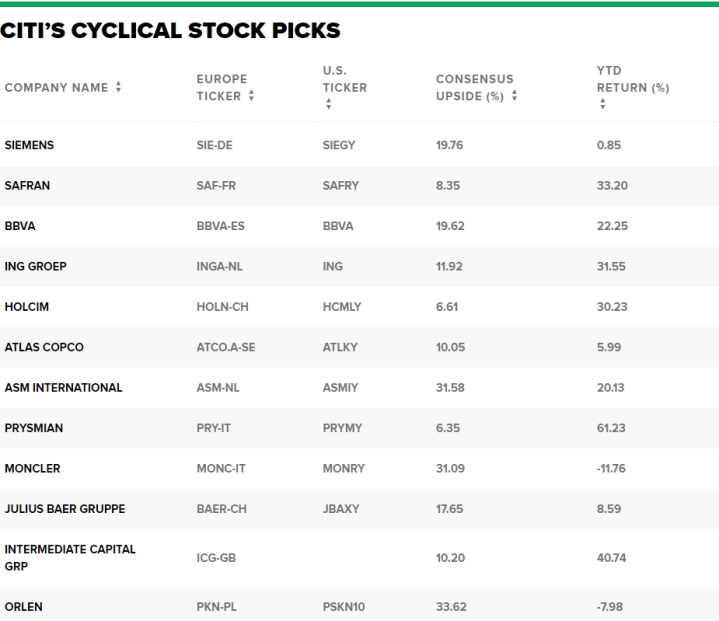The image size is (719, 621).
Task: Sort by YTD Return arrow icon
Action: pyautogui.click(x=603, y=104)
